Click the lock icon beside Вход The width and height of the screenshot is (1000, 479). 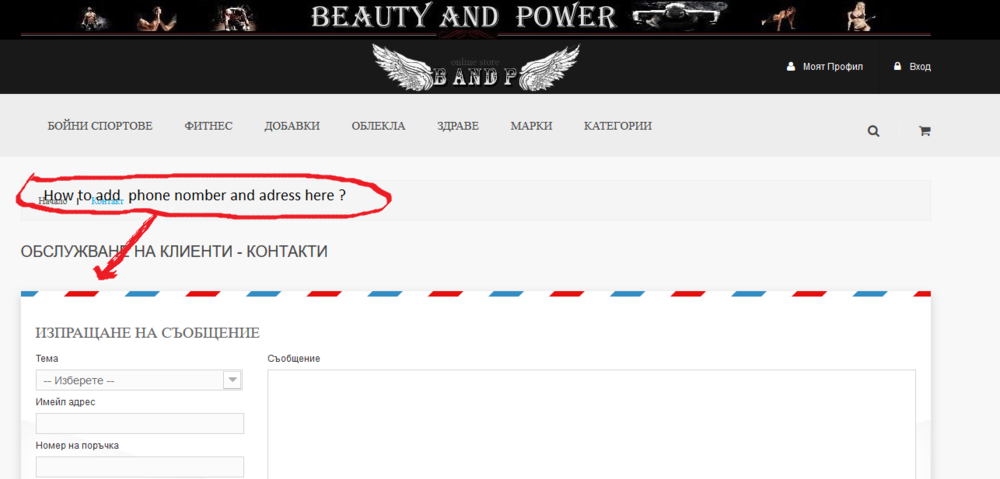897,66
